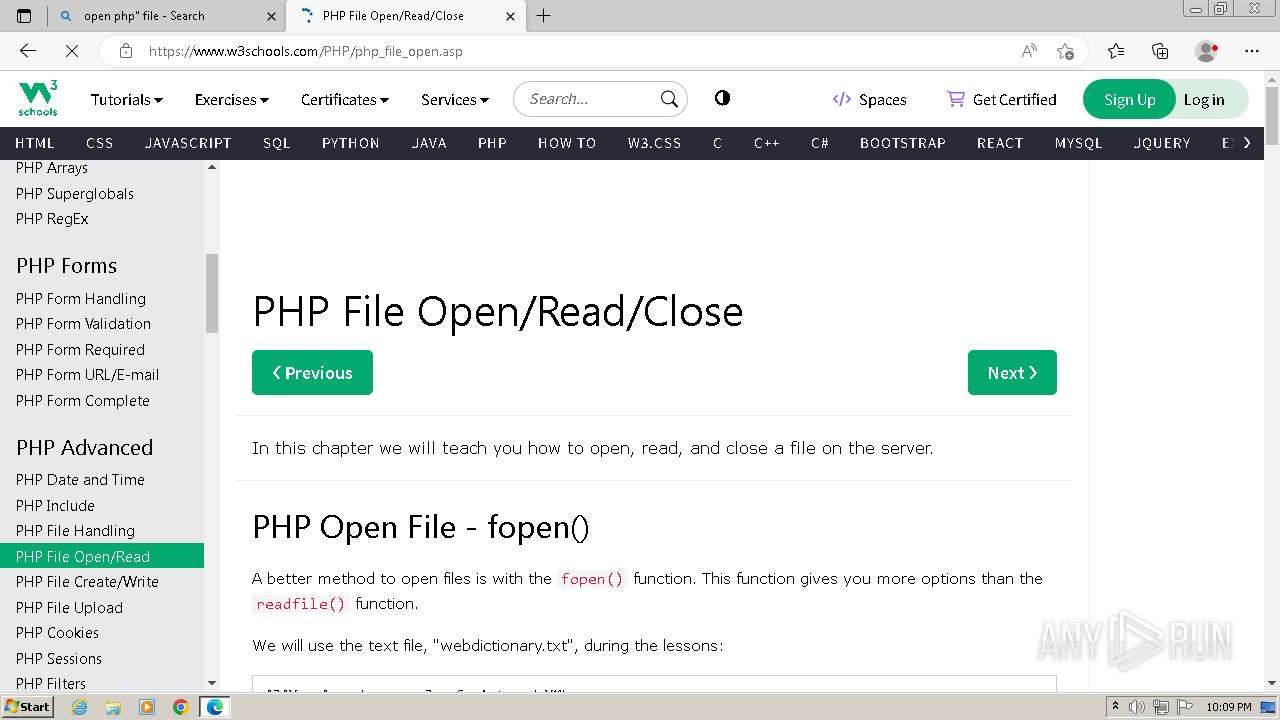1280x720 pixels.
Task: Click Edge taskbar icon
Action: pos(215,707)
